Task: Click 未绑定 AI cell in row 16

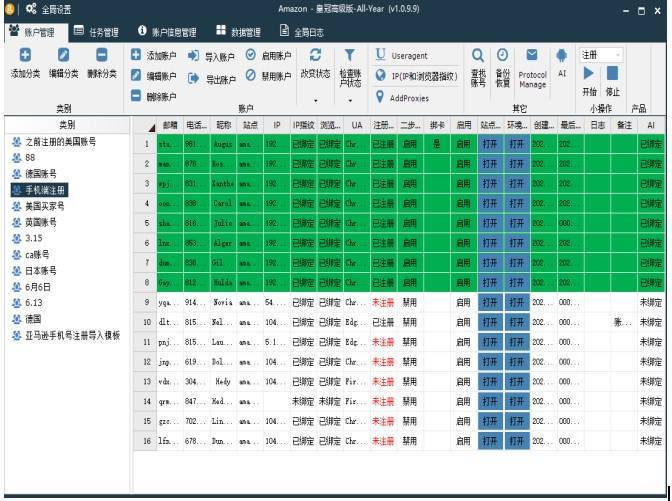Action: 651,441
